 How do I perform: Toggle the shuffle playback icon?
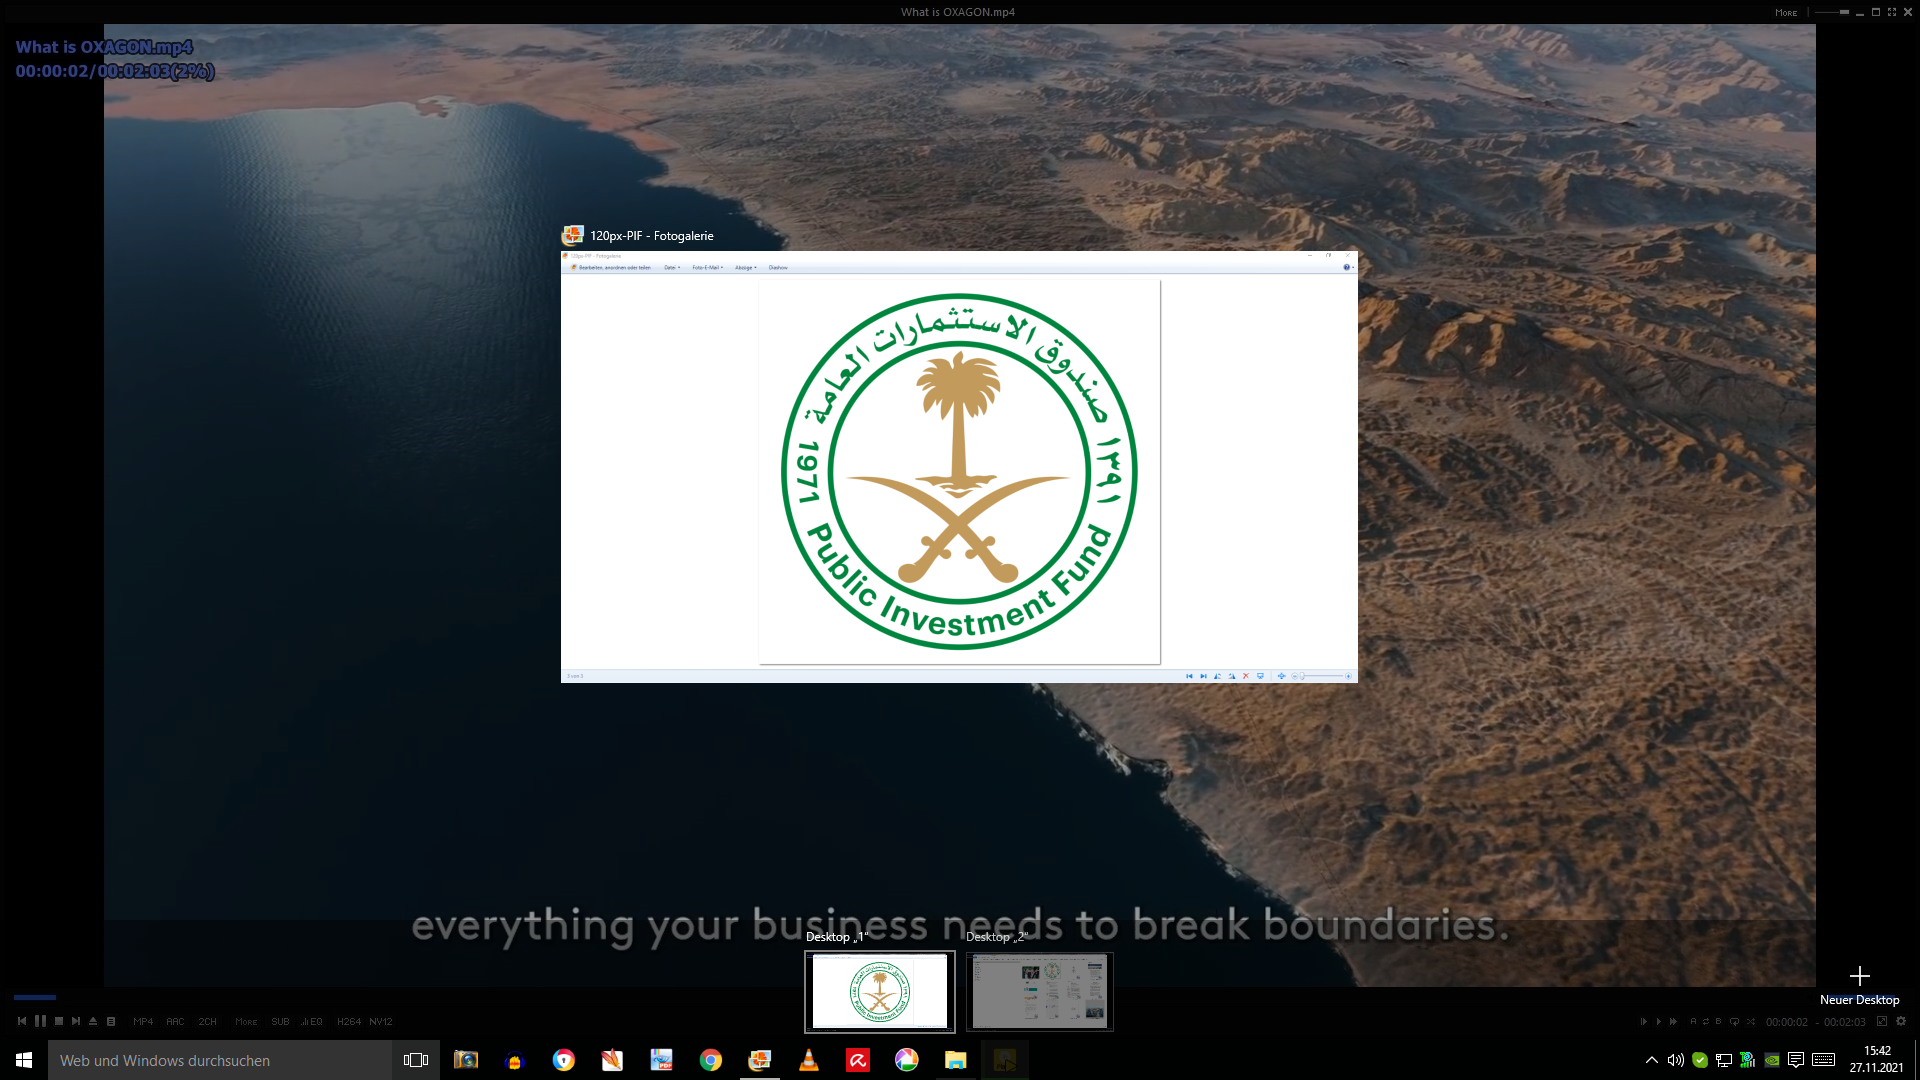click(1751, 1022)
